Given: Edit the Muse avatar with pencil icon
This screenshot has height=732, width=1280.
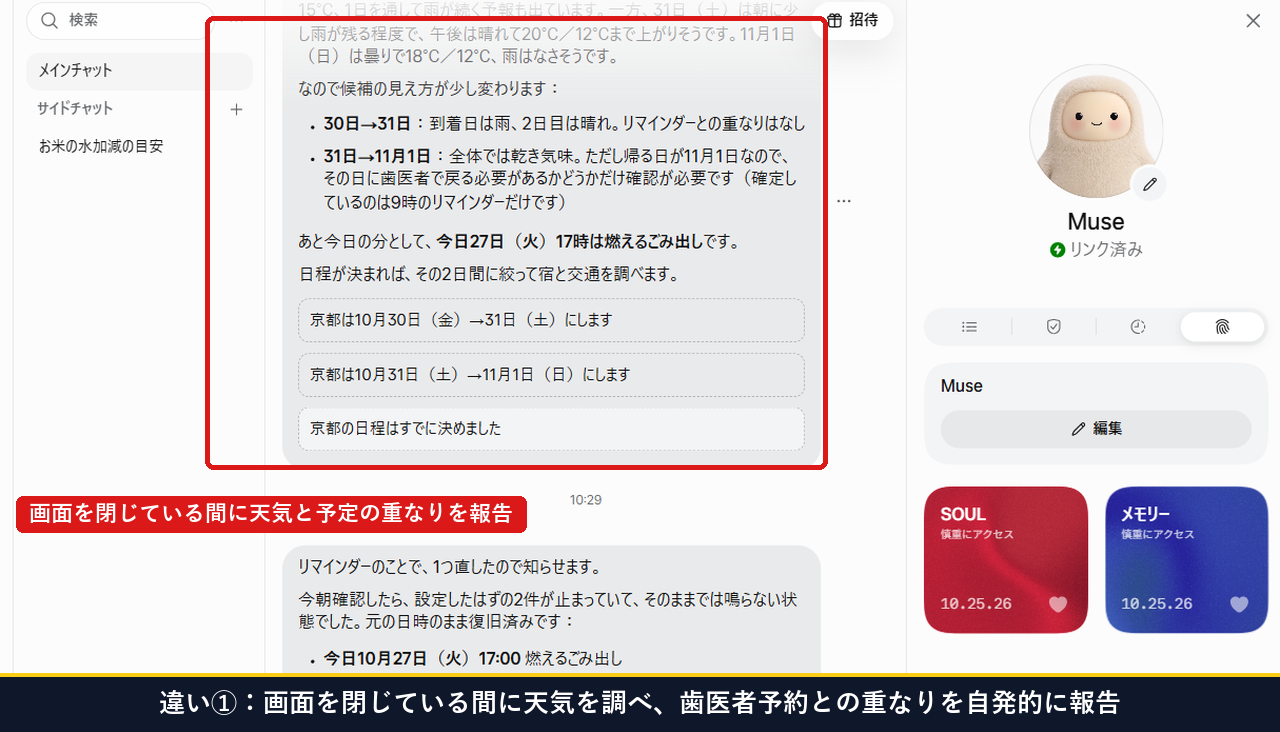Looking at the screenshot, I should click(1150, 184).
